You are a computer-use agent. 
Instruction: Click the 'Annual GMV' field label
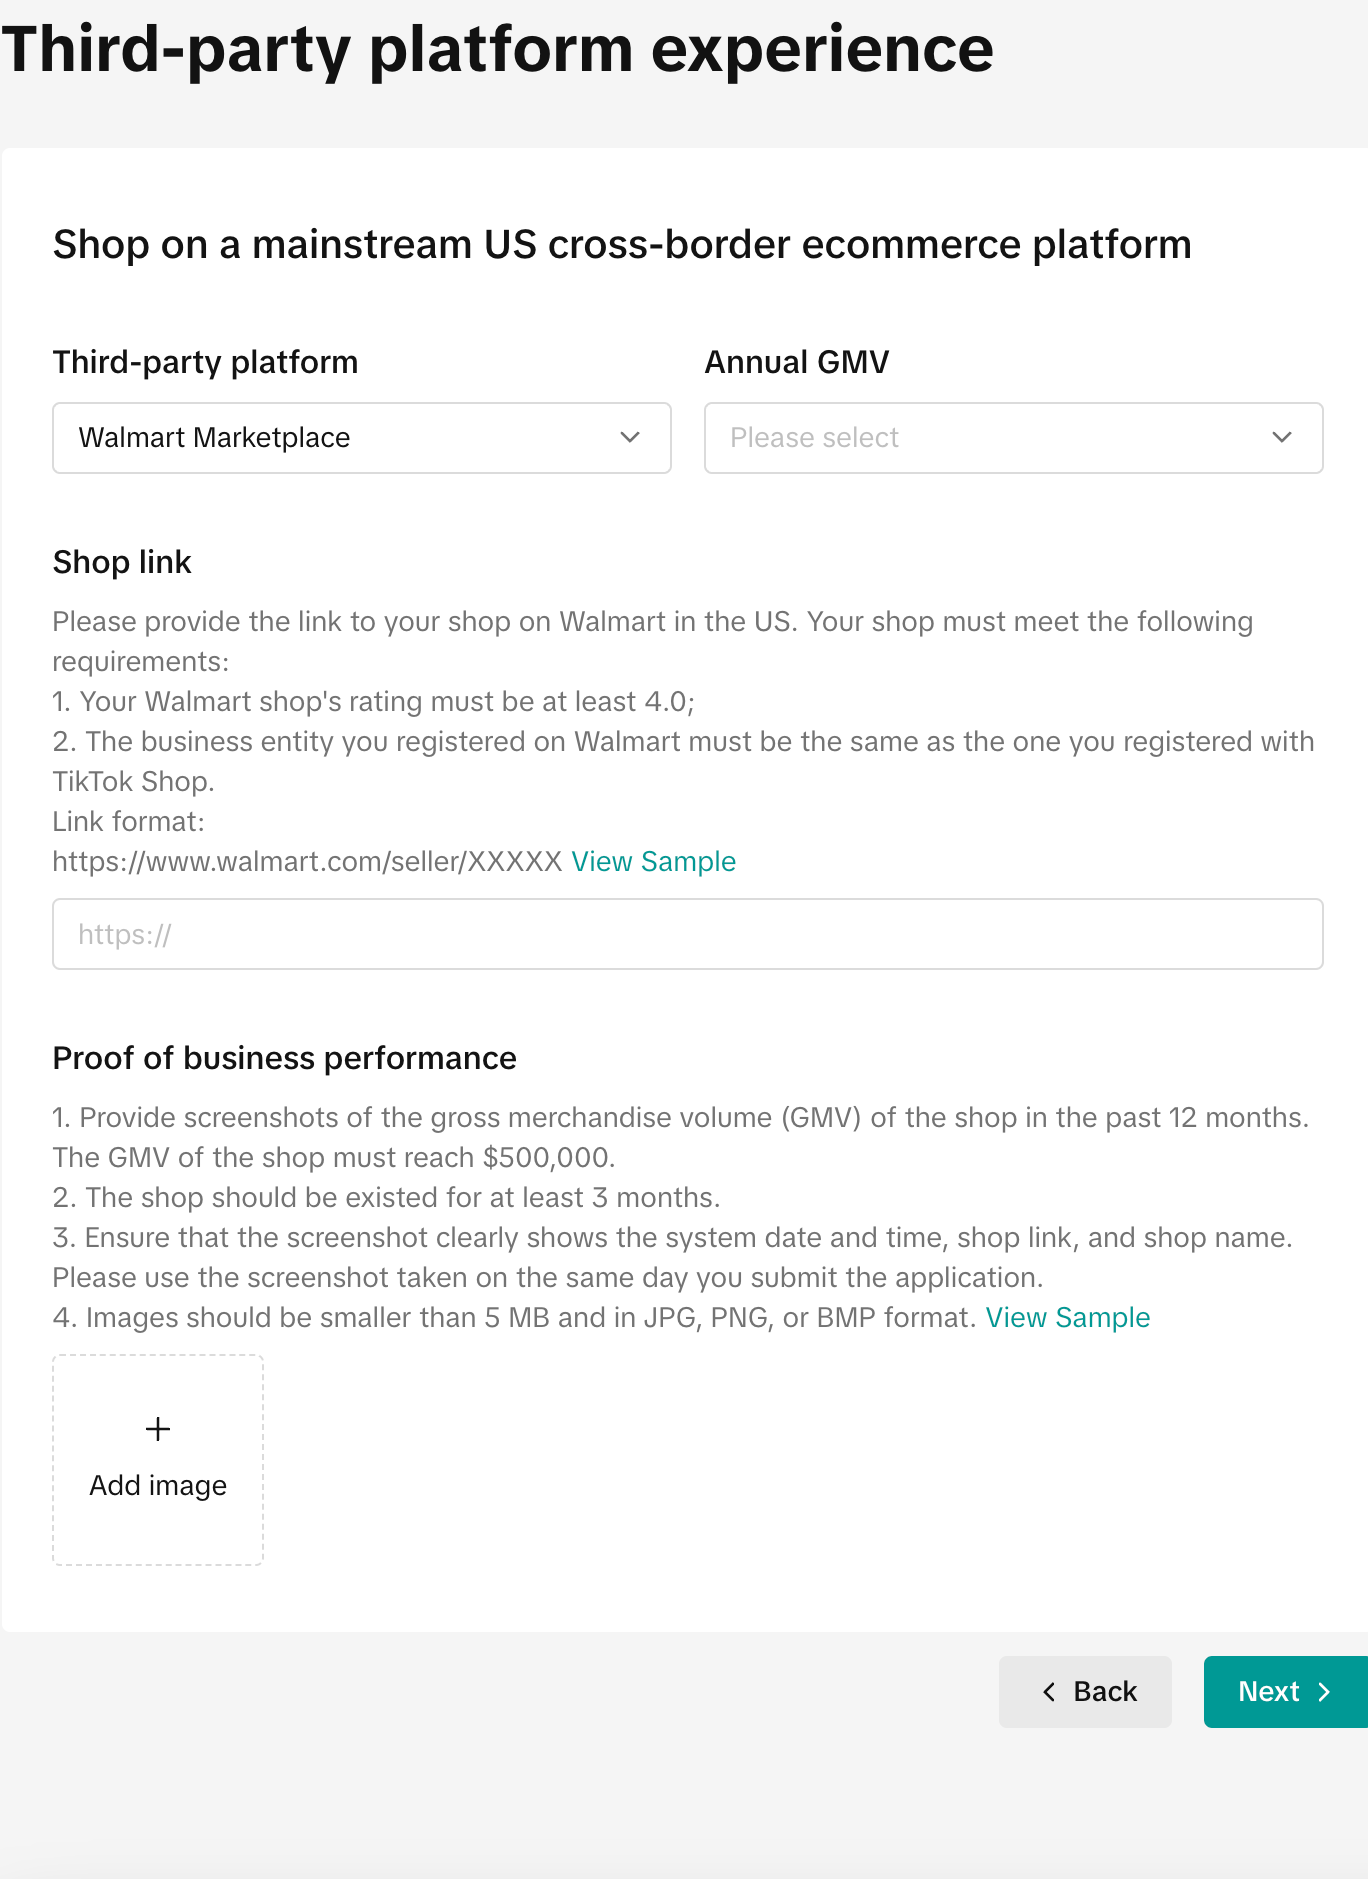pyautogui.click(x=796, y=362)
